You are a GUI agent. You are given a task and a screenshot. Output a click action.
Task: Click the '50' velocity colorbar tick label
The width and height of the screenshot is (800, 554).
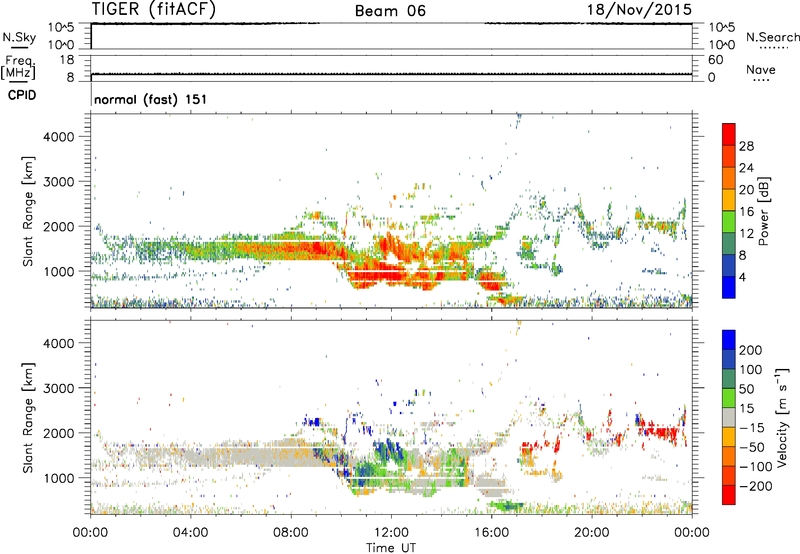tap(746, 389)
